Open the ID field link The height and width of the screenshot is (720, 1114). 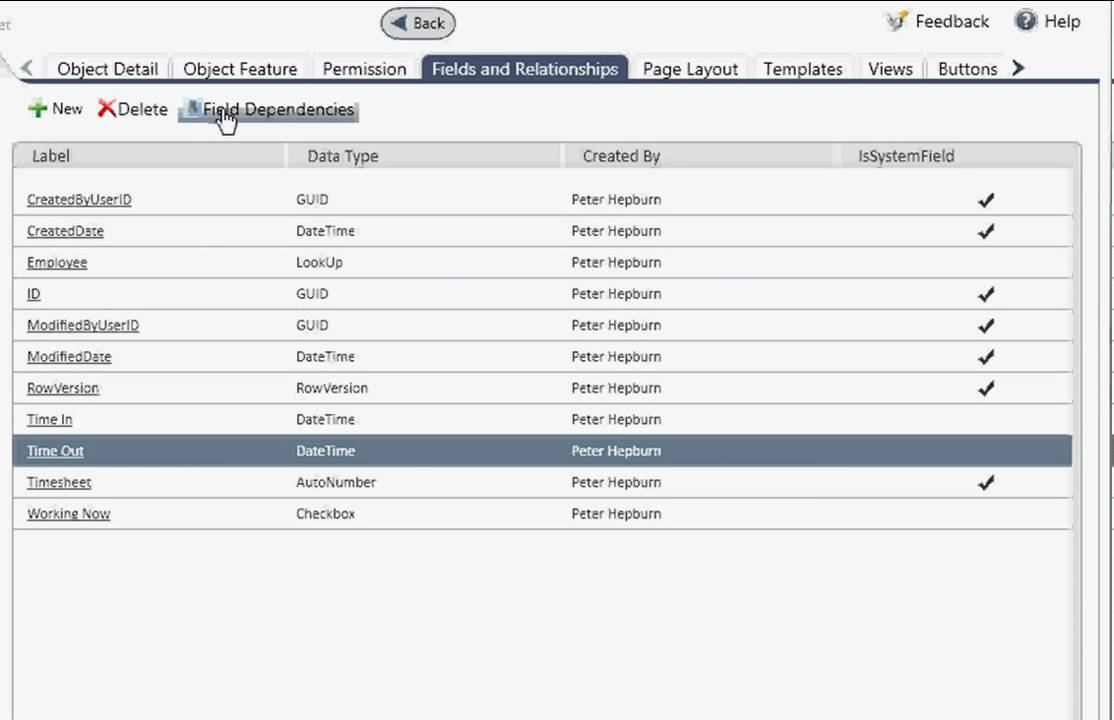coord(33,294)
